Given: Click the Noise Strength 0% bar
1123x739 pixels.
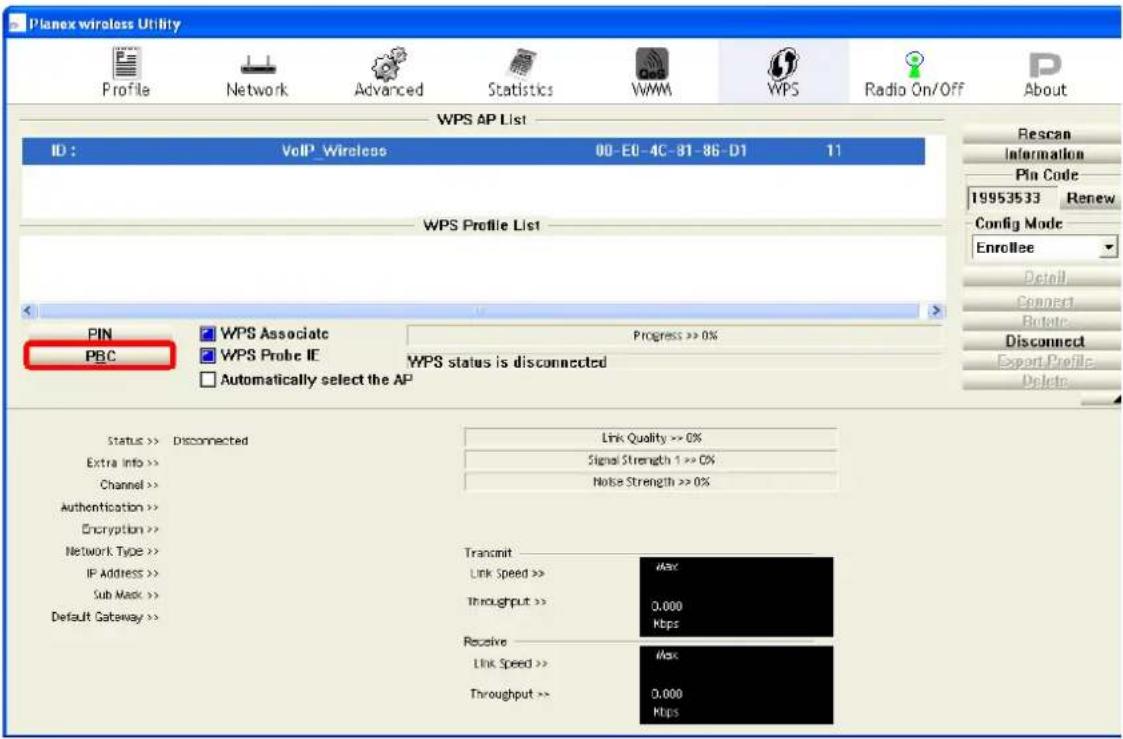Looking at the screenshot, I should point(650,482).
